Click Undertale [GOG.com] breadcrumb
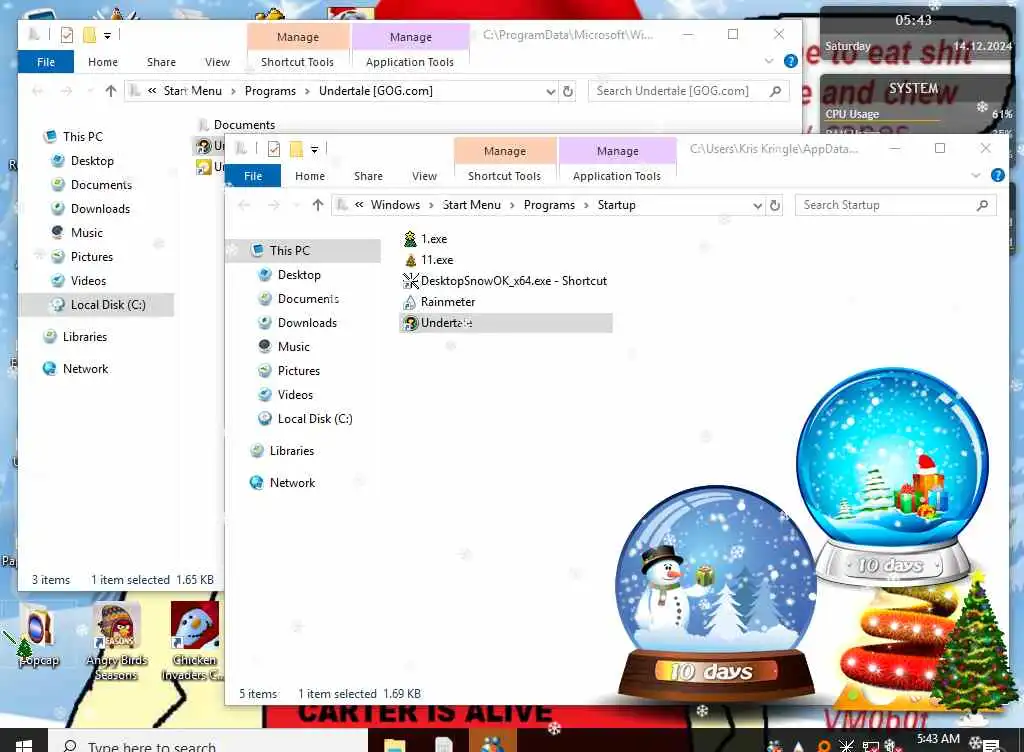The image size is (1024, 752). click(x=376, y=91)
